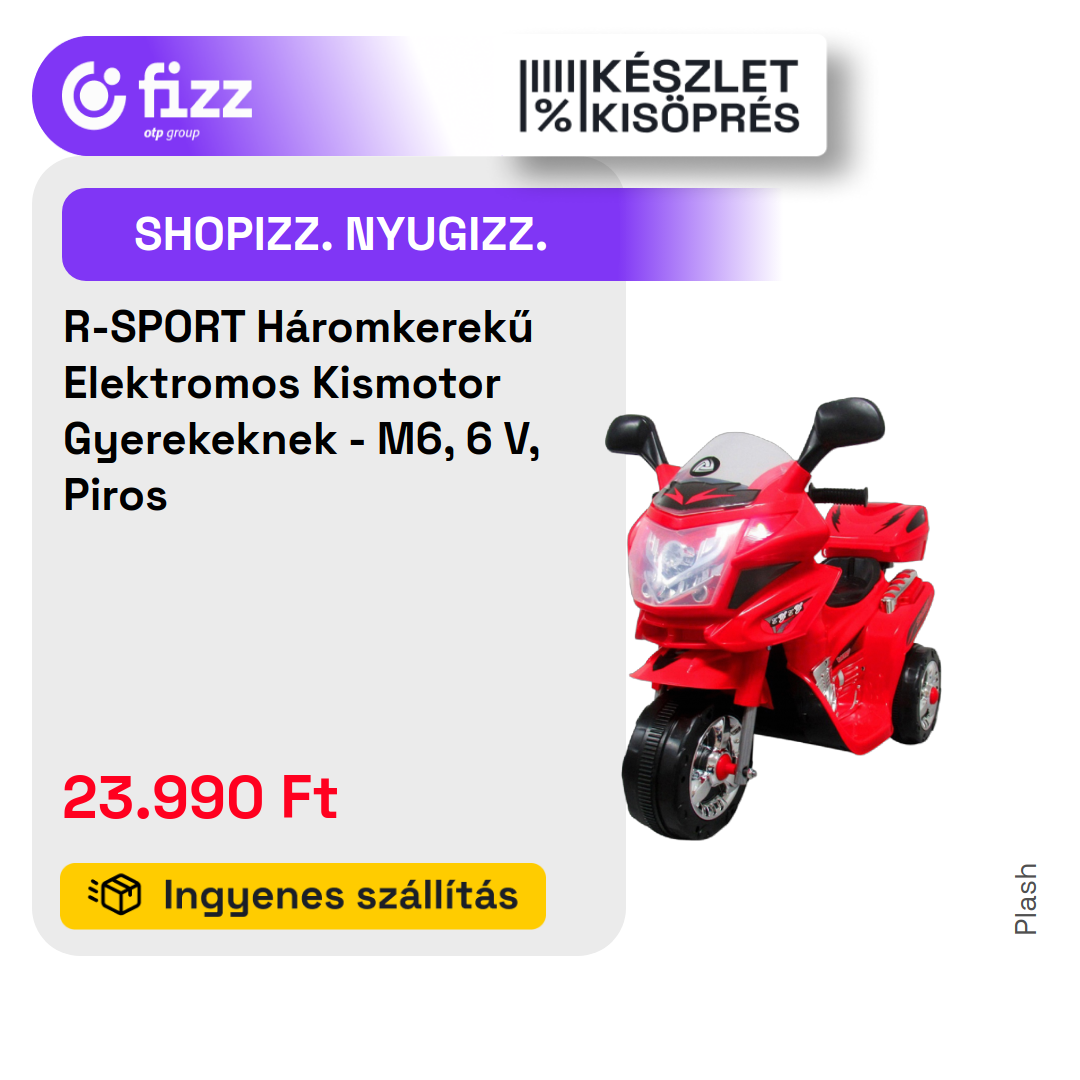Click the otp group text under logo

click(x=172, y=134)
